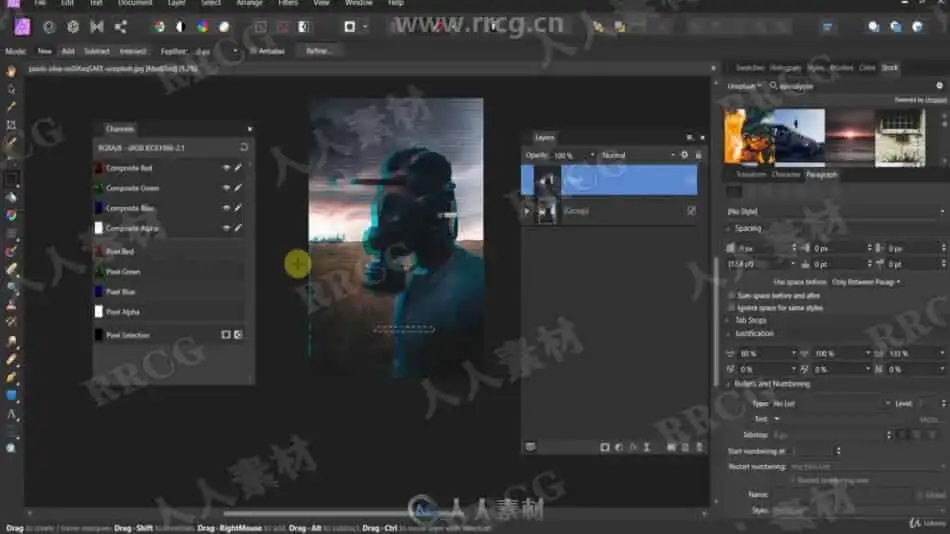950x534 pixels.
Task: Collapse the Spacing section
Action: 728,229
